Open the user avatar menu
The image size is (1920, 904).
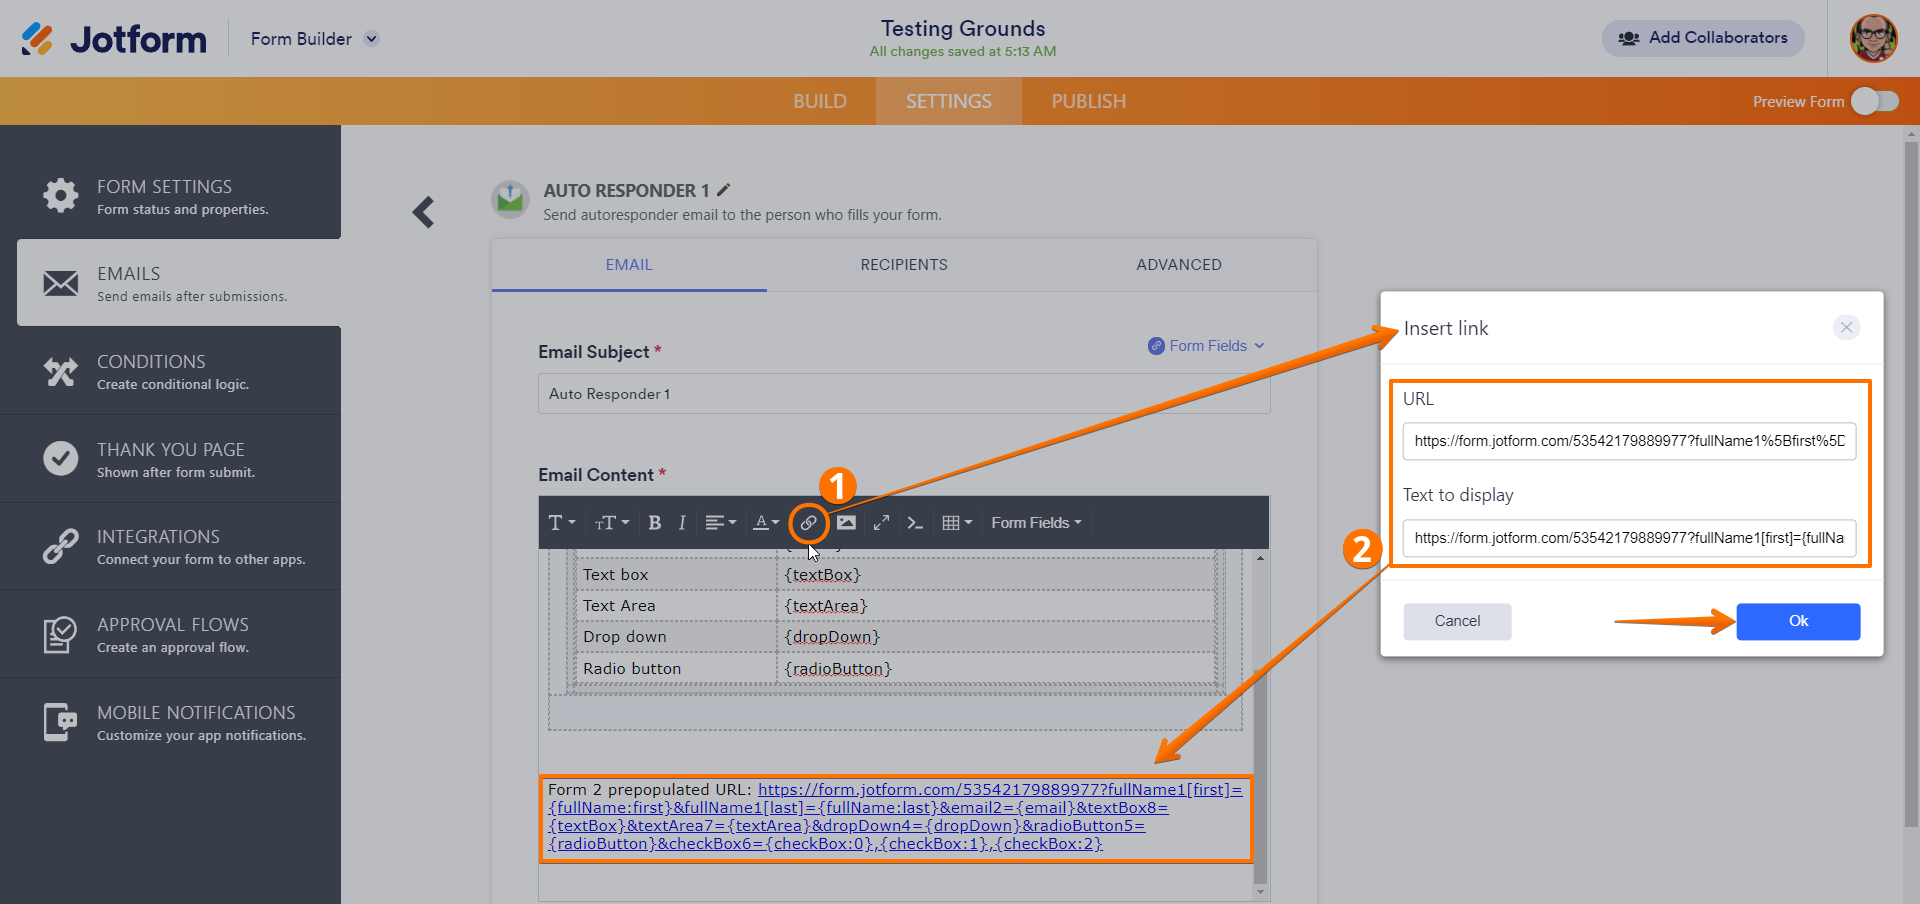coord(1873,38)
